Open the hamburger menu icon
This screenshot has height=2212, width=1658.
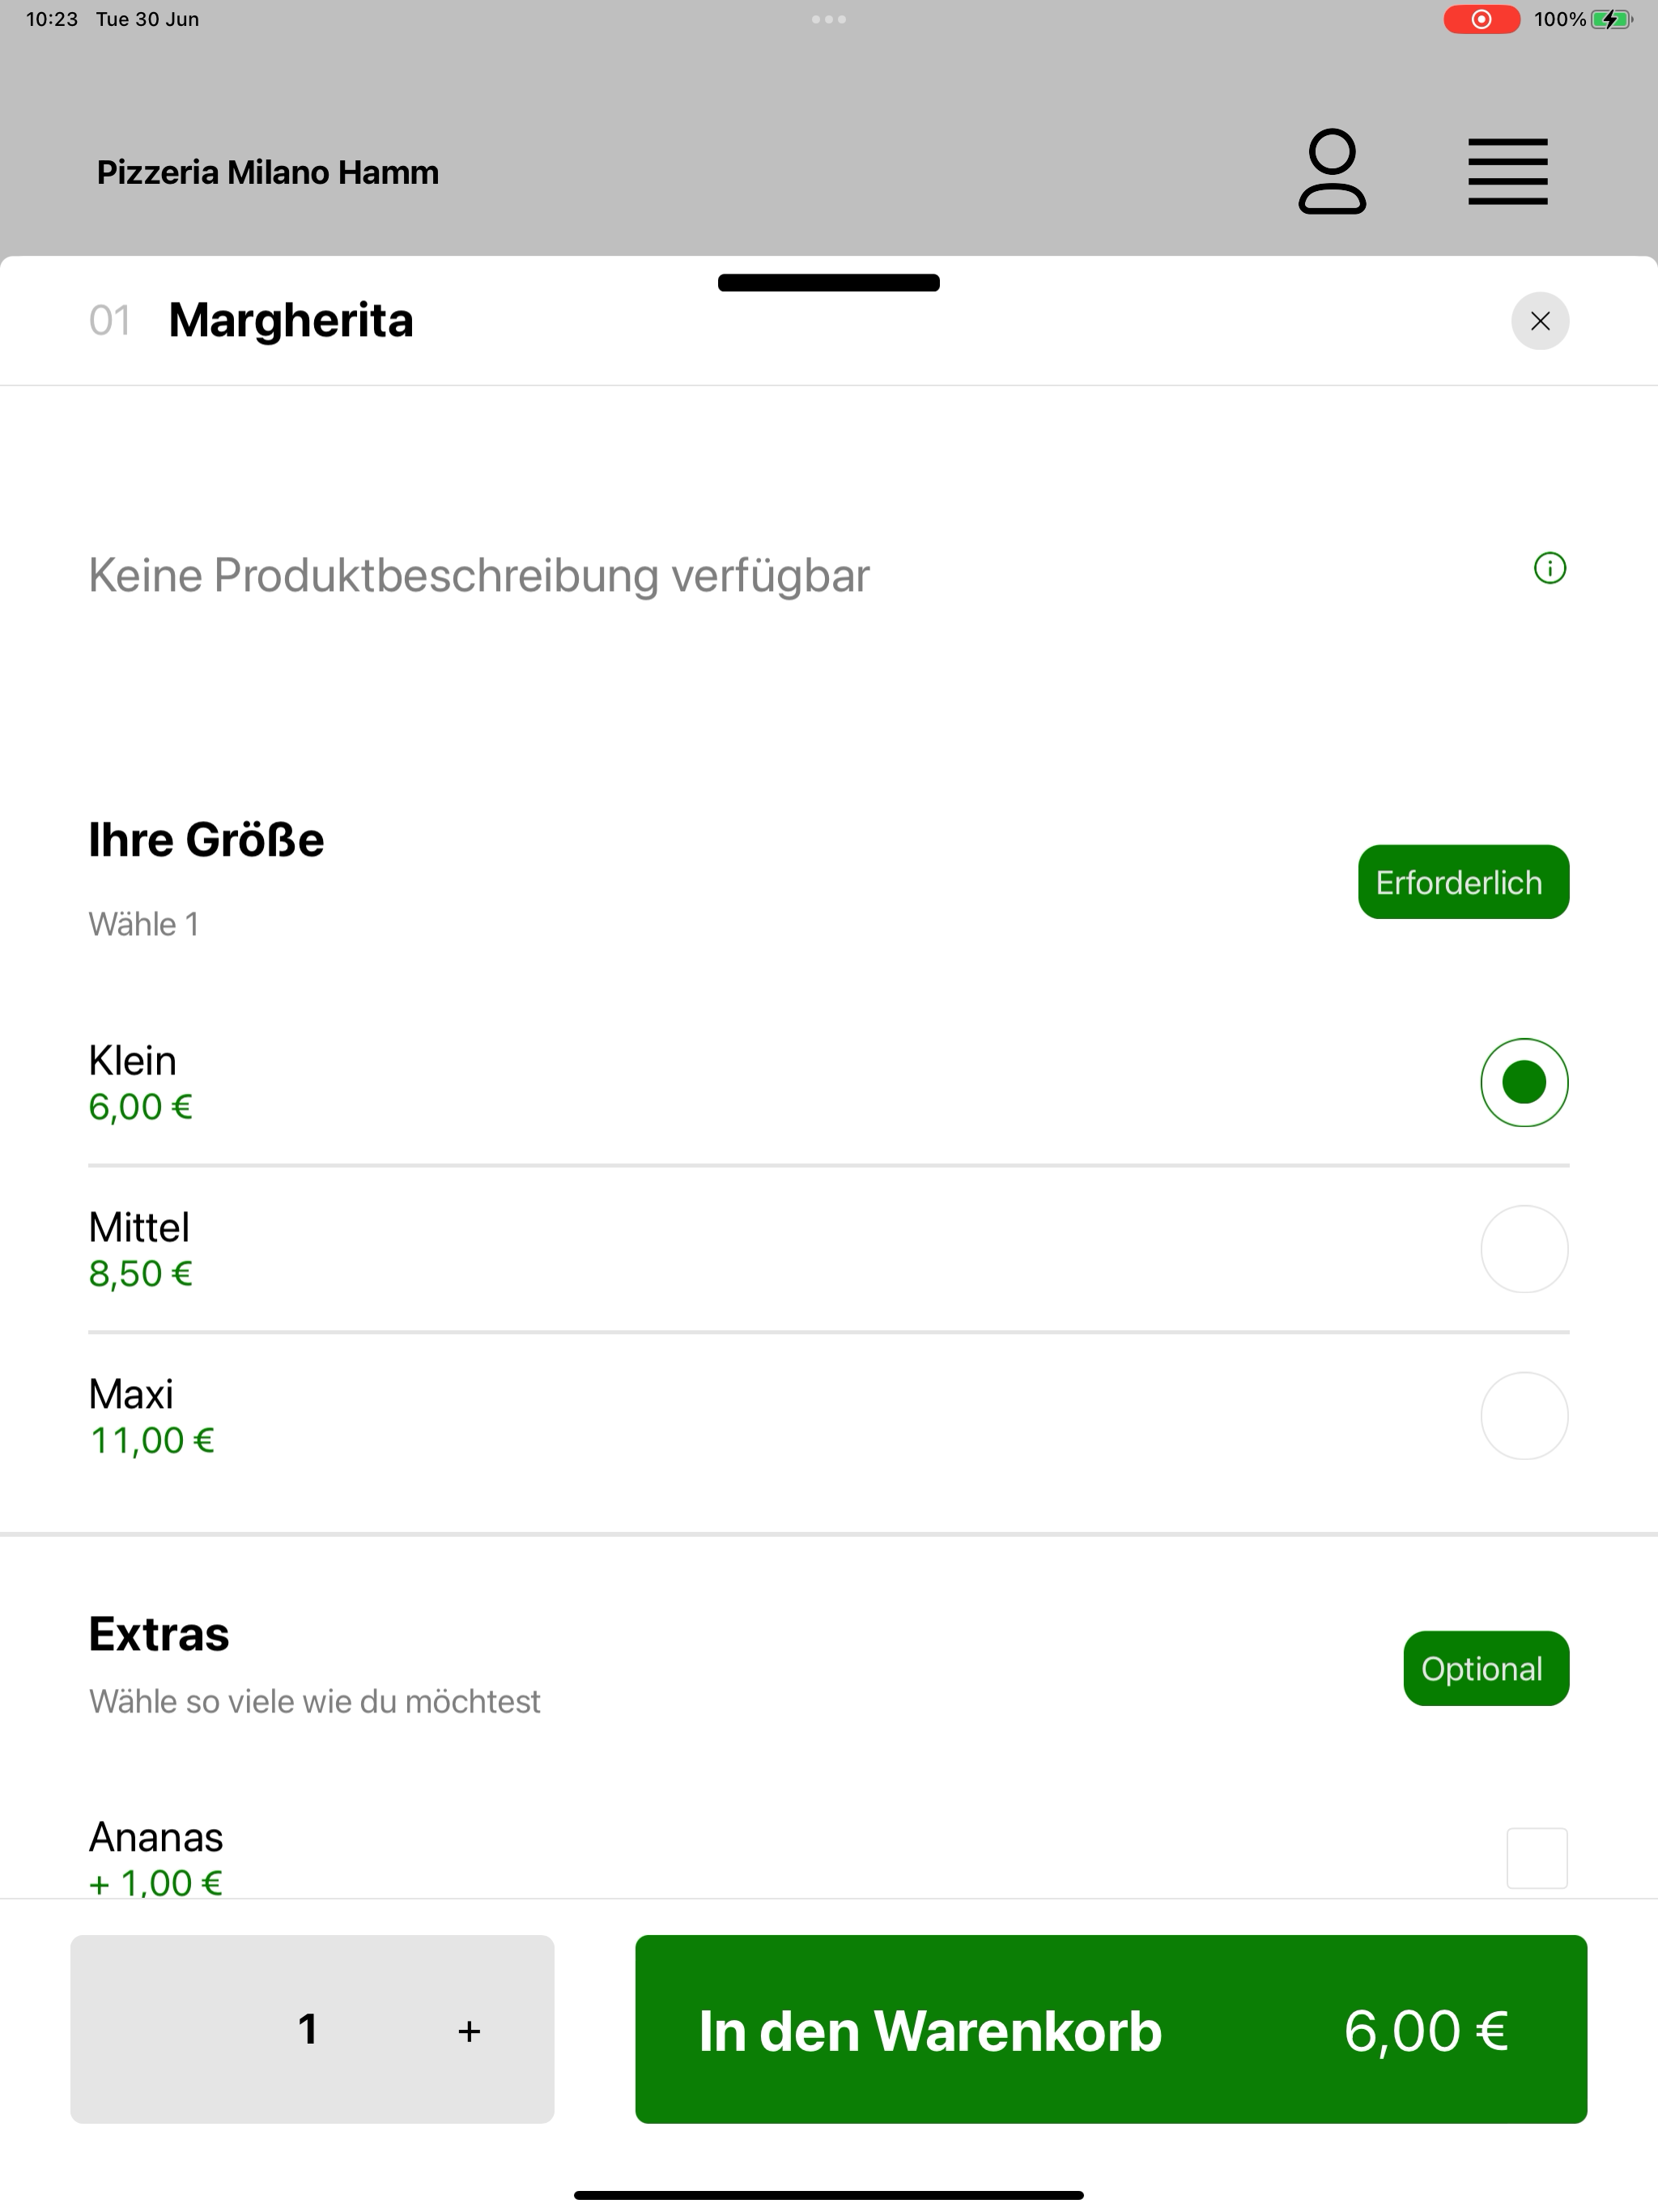(x=1507, y=172)
